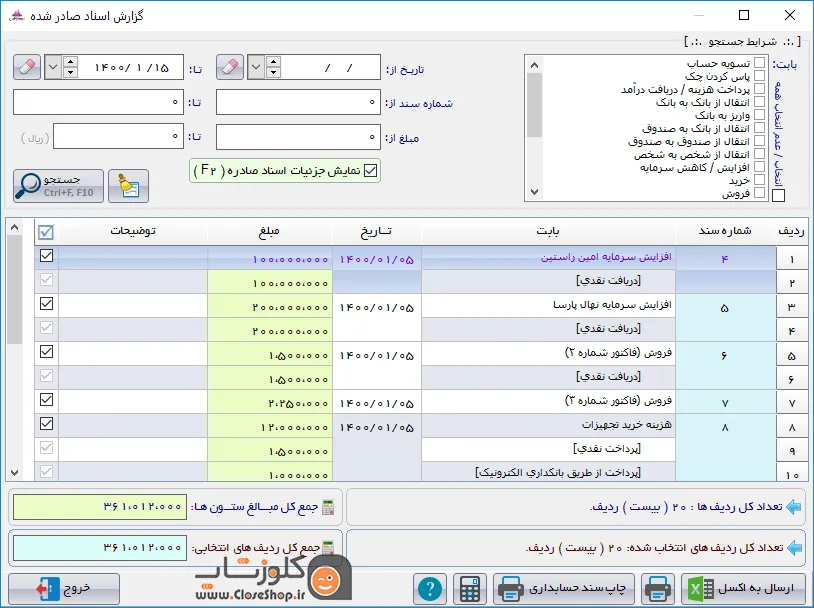Open the calculator button
Viewport: 814px width, 608px height.
470,589
